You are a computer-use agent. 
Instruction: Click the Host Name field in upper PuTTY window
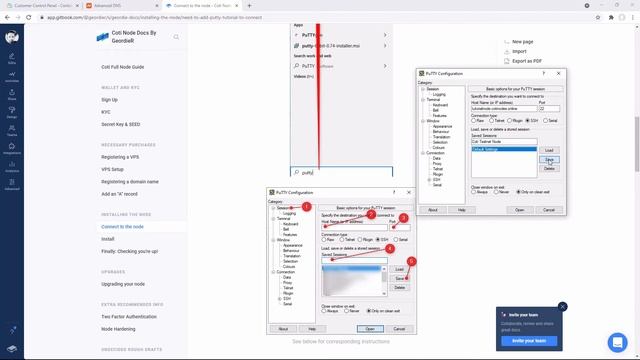(504, 109)
